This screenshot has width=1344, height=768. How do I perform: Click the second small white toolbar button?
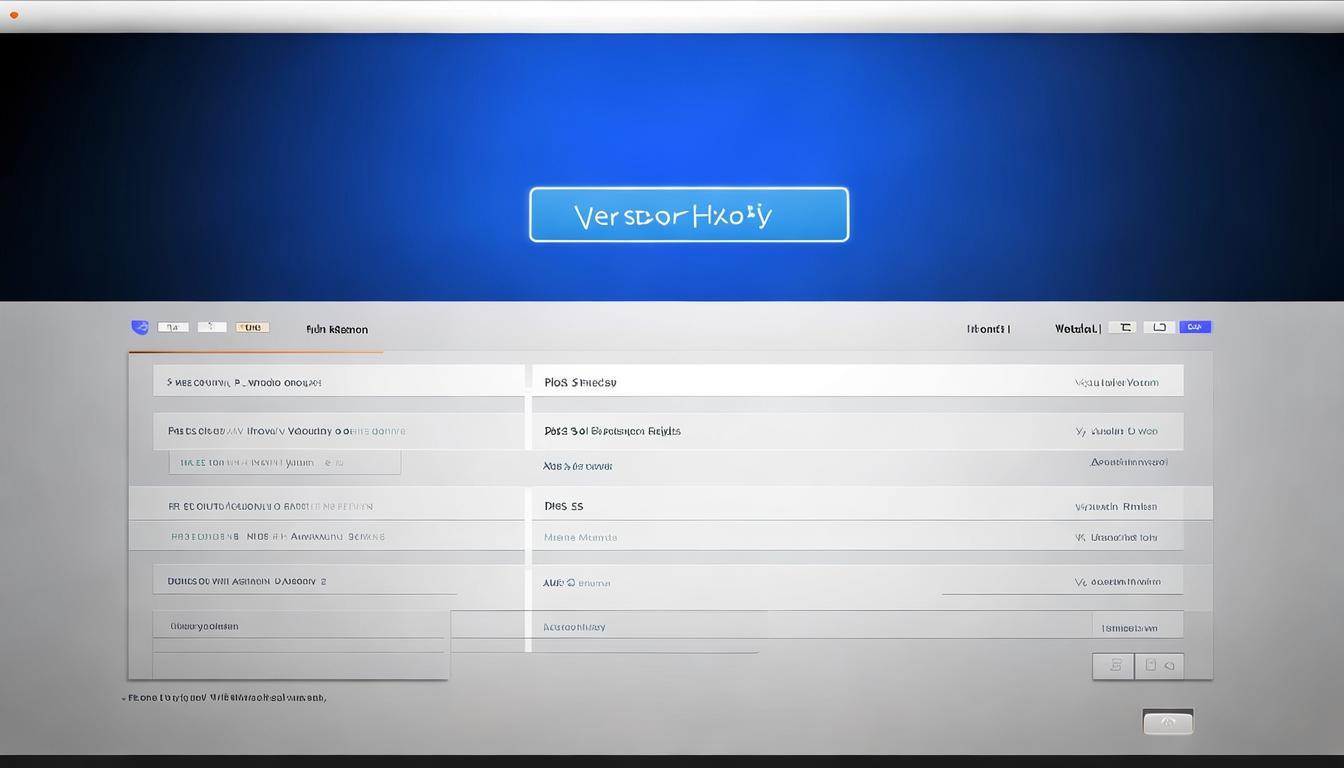(211, 327)
